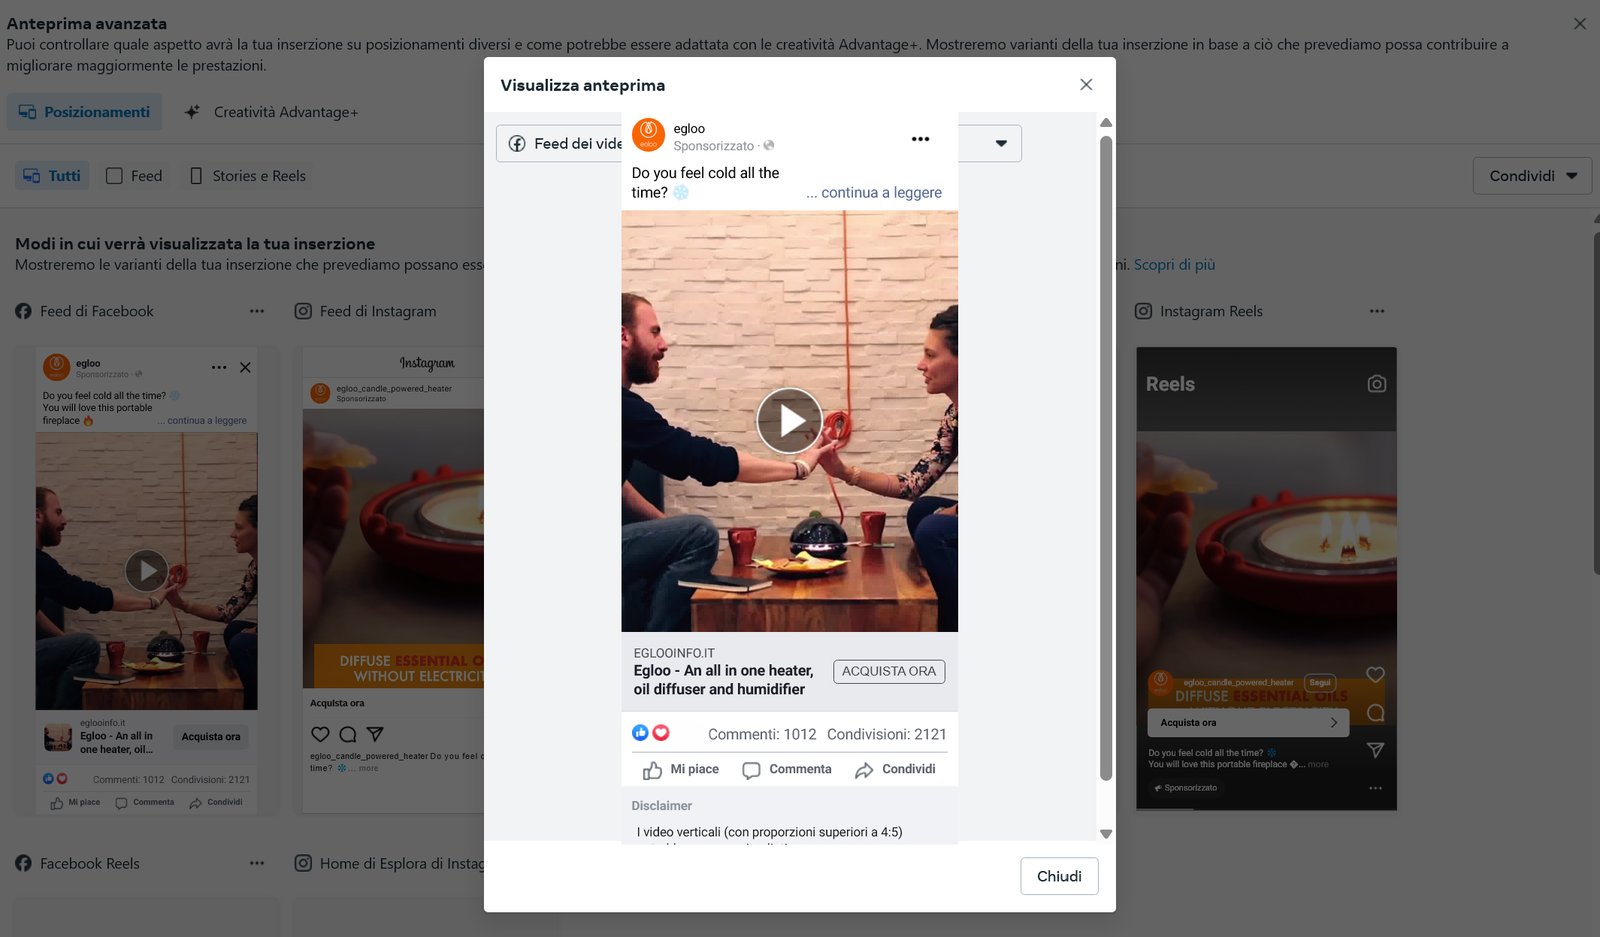
Task: Click the EGLOOINFO.IT domain text
Action: click(x=674, y=653)
